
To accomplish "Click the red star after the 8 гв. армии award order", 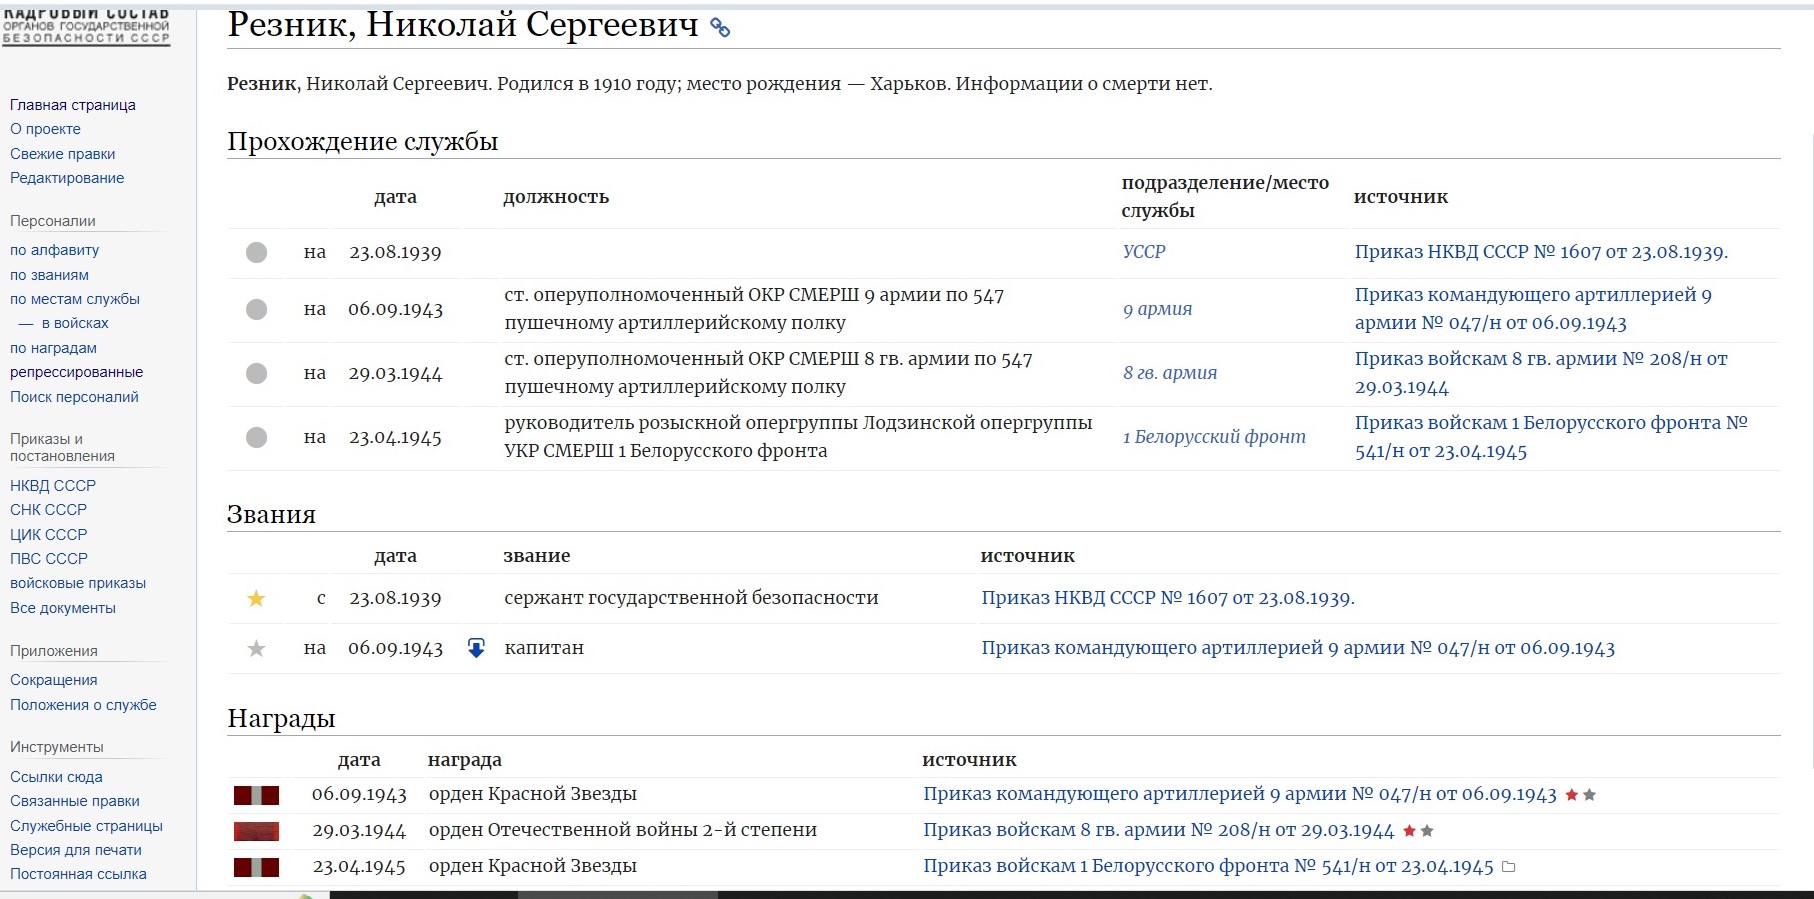I will (1410, 831).
